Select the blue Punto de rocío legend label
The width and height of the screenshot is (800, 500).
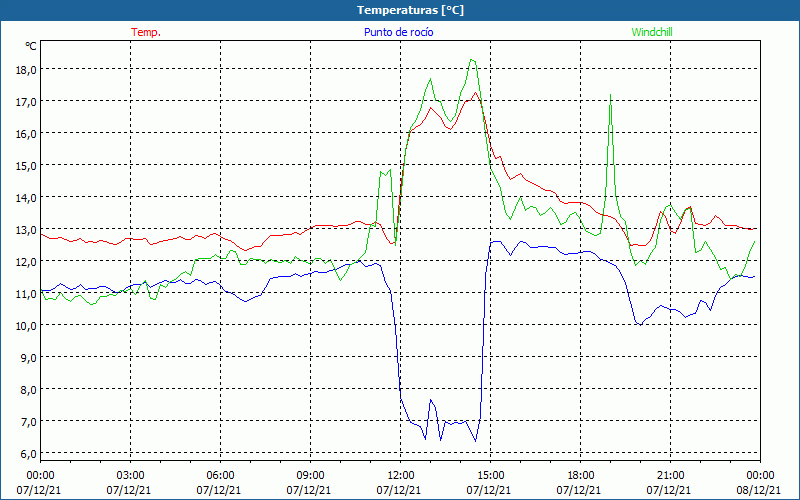click(x=398, y=32)
